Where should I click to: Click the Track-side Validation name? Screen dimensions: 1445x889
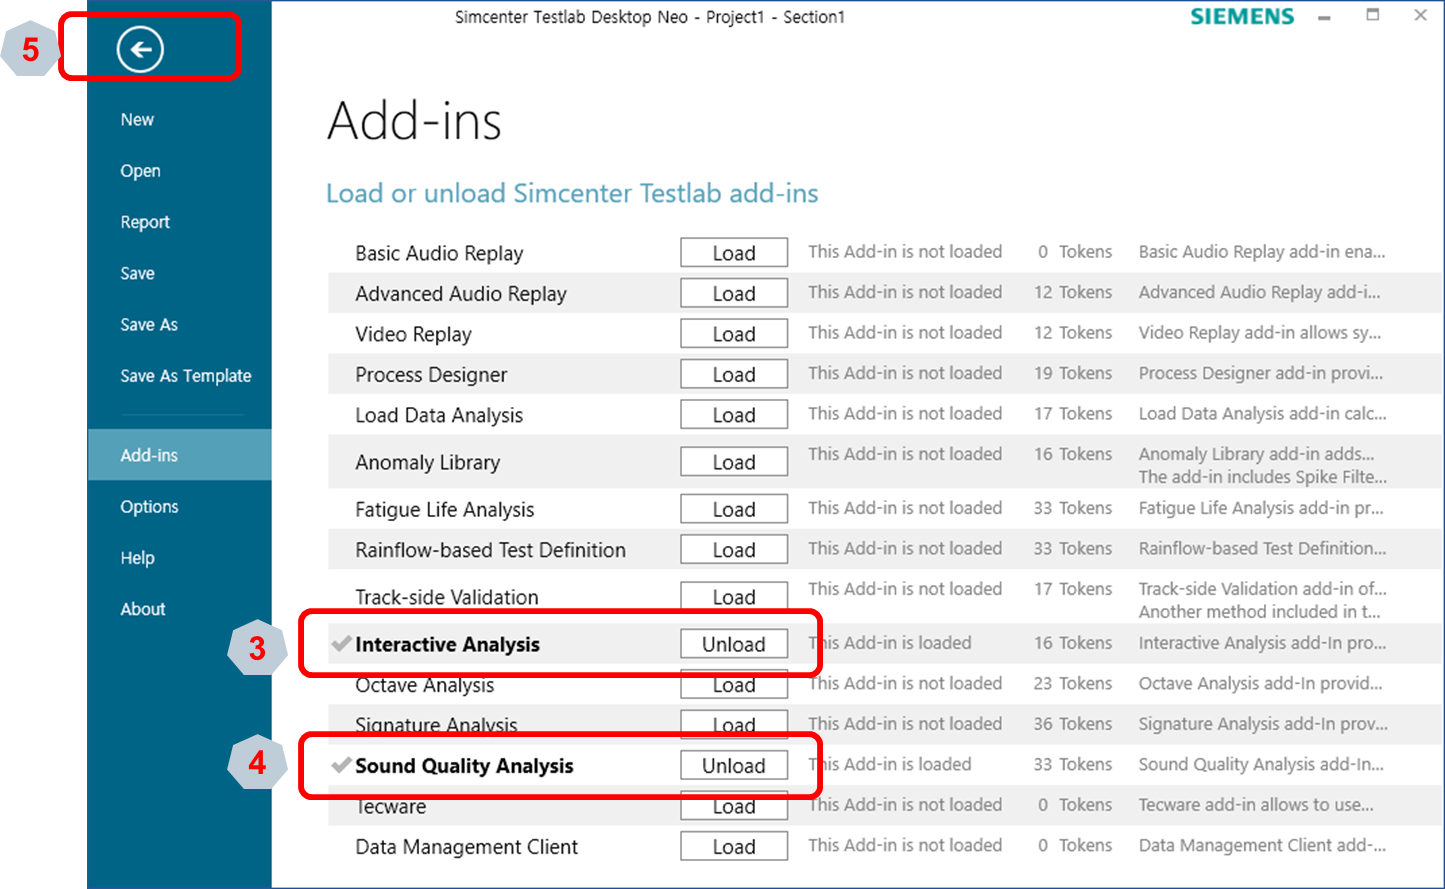coord(447,597)
